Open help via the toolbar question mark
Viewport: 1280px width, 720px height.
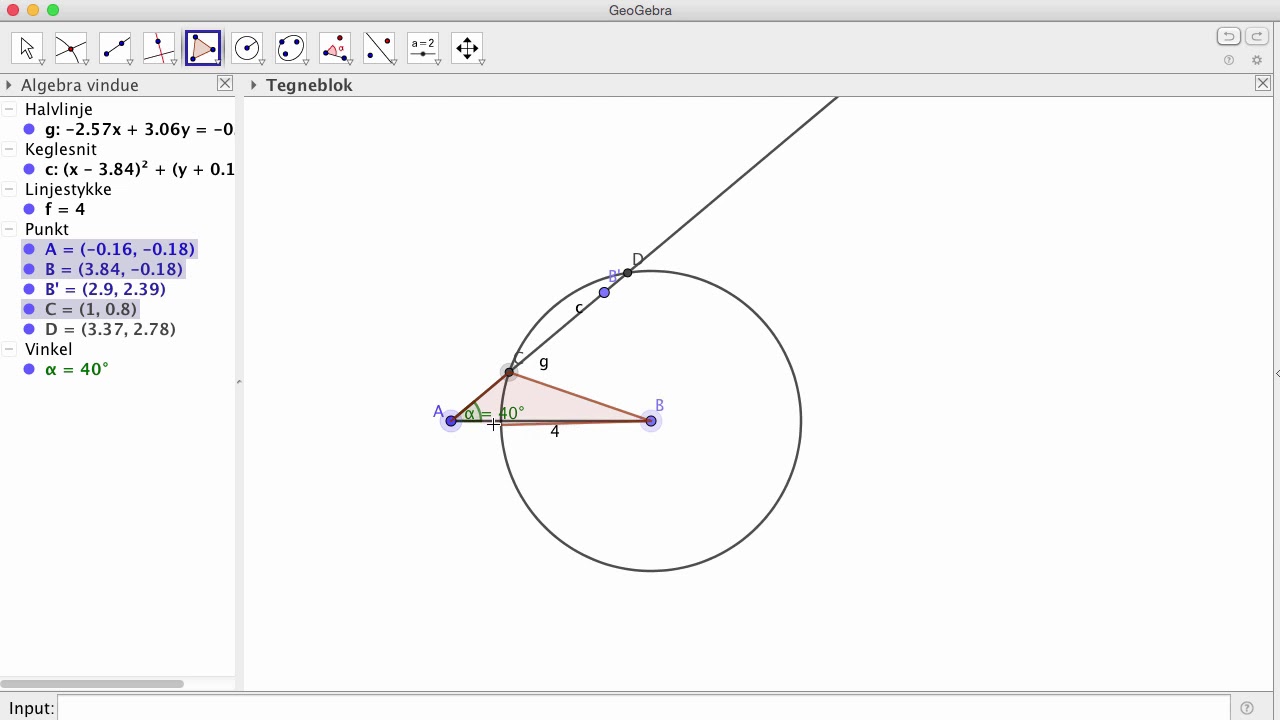(1229, 60)
